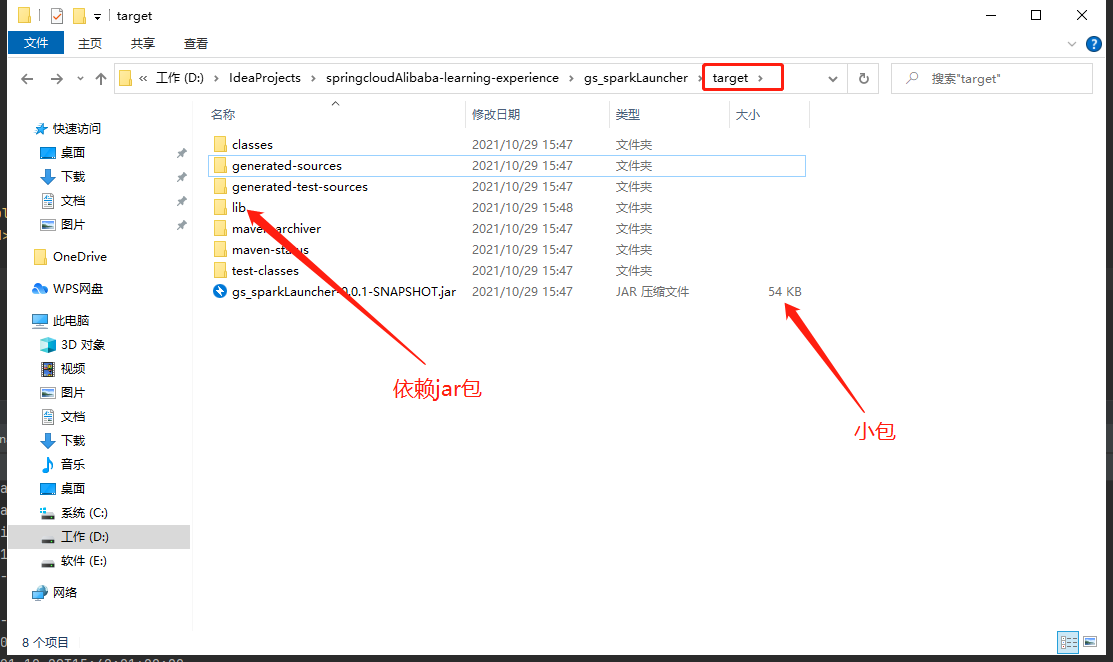Open 图片 under quick access

pos(72,225)
